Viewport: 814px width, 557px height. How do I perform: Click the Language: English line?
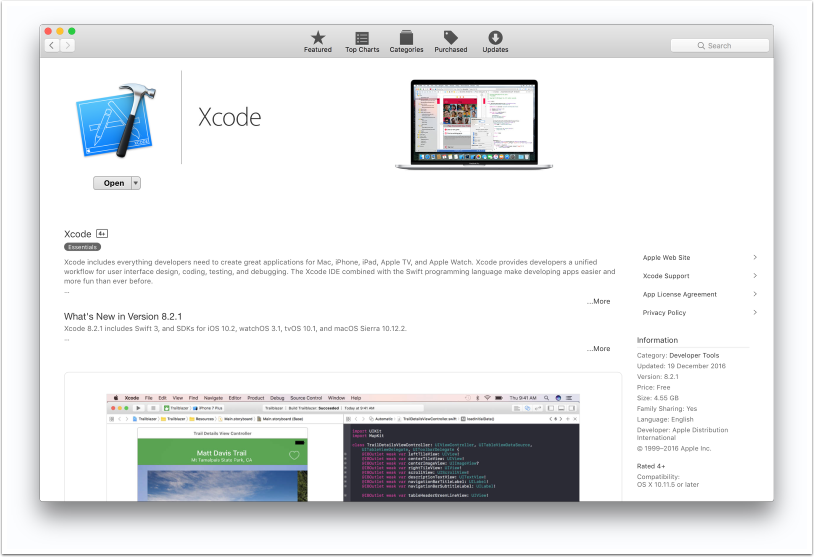(665, 419)
